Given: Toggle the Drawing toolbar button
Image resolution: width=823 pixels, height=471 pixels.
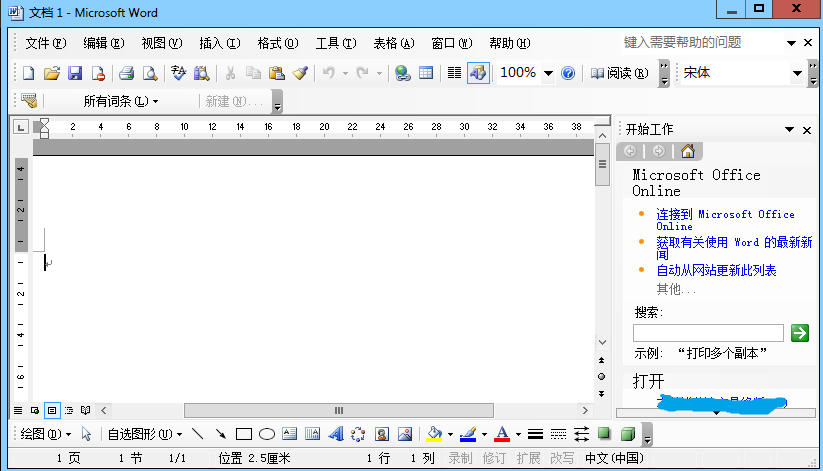Looking at the screenshot, I should 477,73.
